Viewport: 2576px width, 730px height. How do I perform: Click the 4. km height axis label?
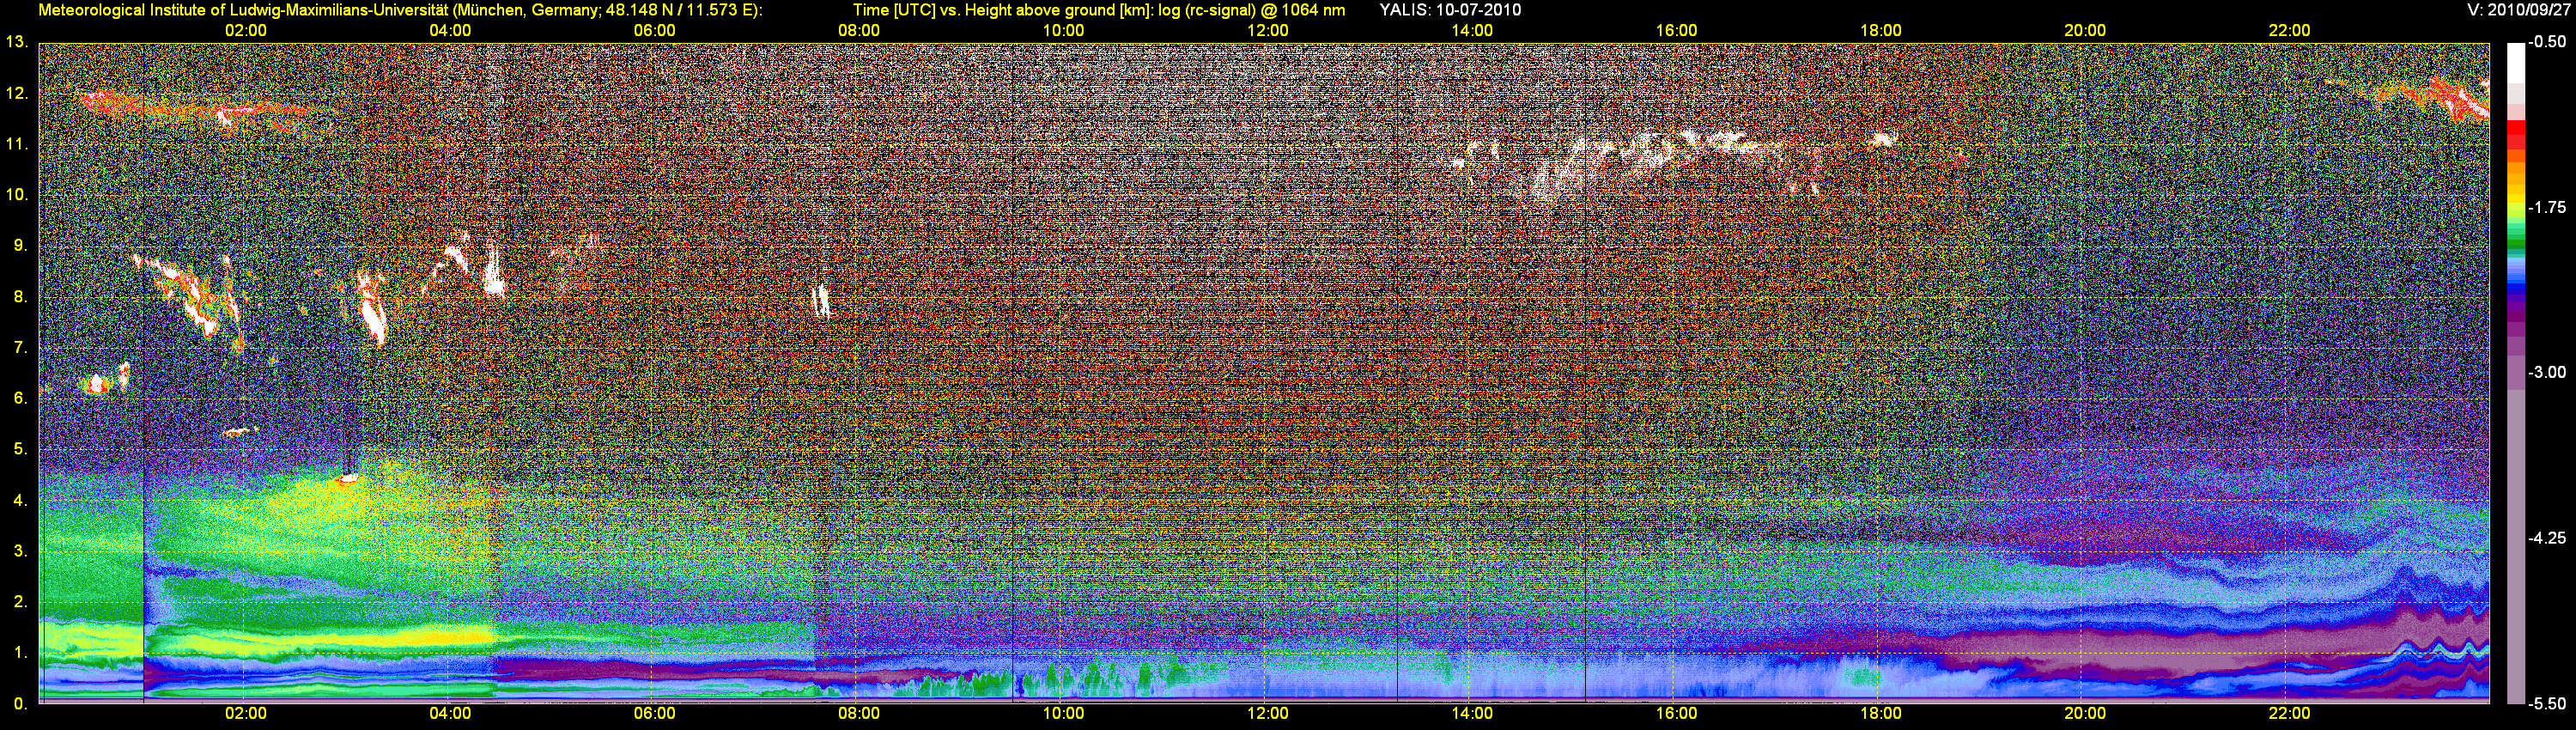(x=20, y=500)
